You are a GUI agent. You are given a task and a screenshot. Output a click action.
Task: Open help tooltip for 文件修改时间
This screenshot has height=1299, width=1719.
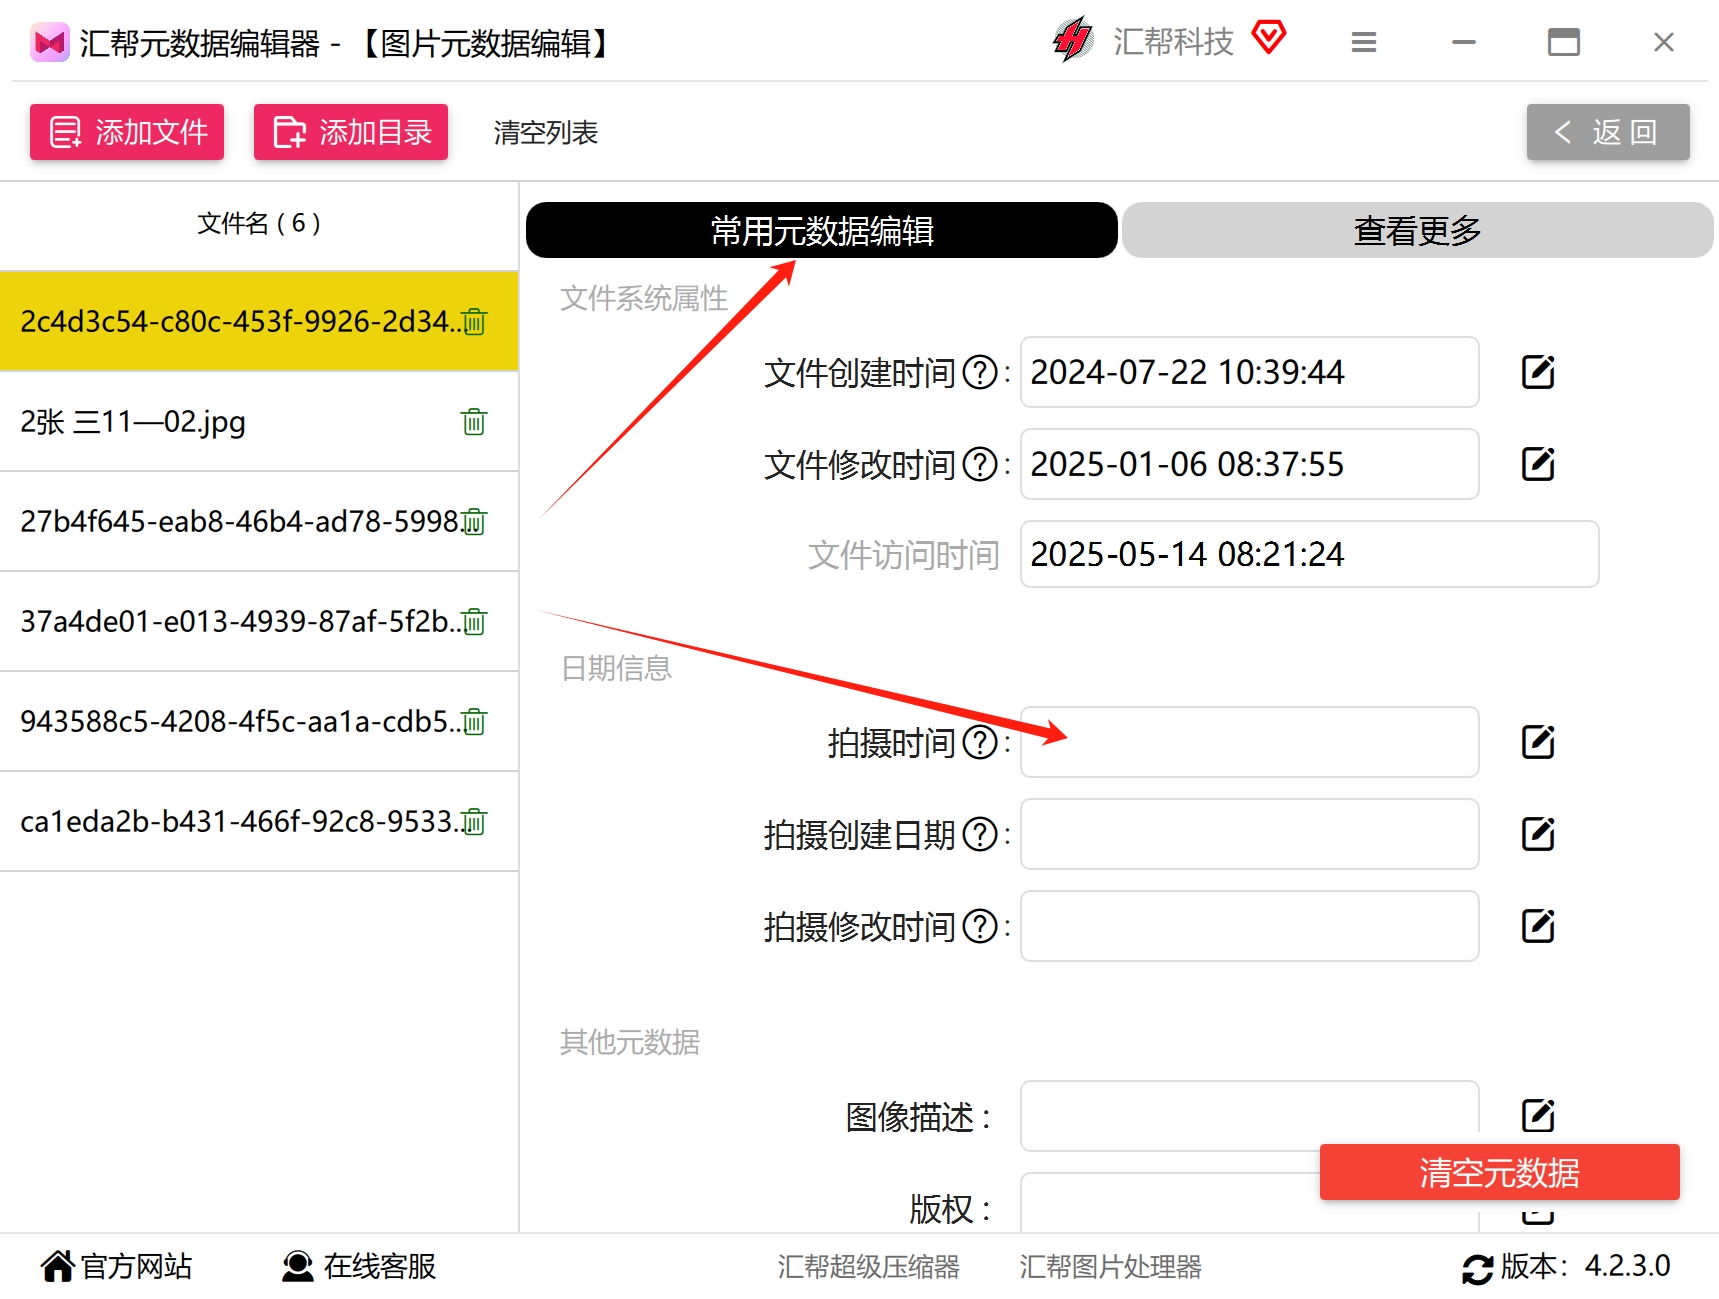pyautogui.click(x=980, y=465)
